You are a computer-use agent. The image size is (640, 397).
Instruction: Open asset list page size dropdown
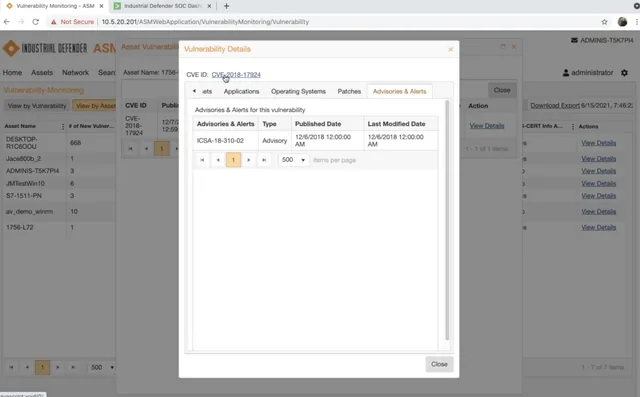(102, 367)
